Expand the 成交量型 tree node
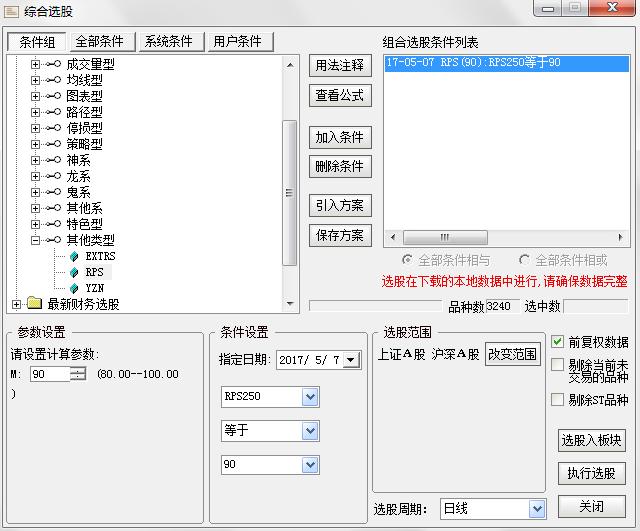640x531 pixels. pos(36,64)
